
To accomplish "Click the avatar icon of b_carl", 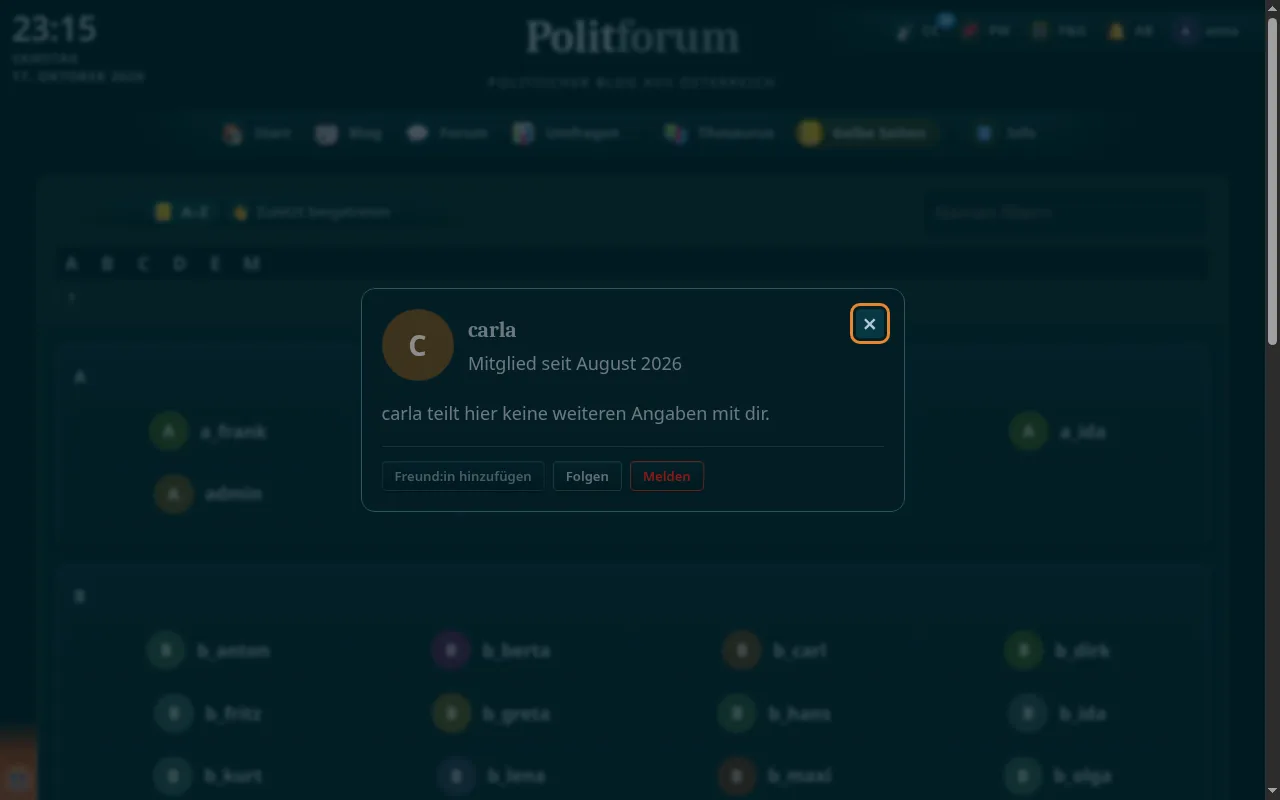I will coord(742,651).
